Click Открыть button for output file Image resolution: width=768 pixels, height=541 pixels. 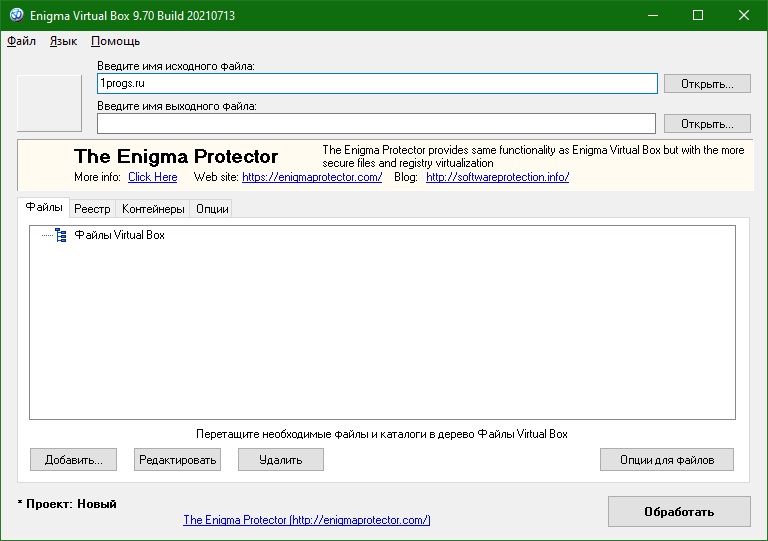point(707,124)
